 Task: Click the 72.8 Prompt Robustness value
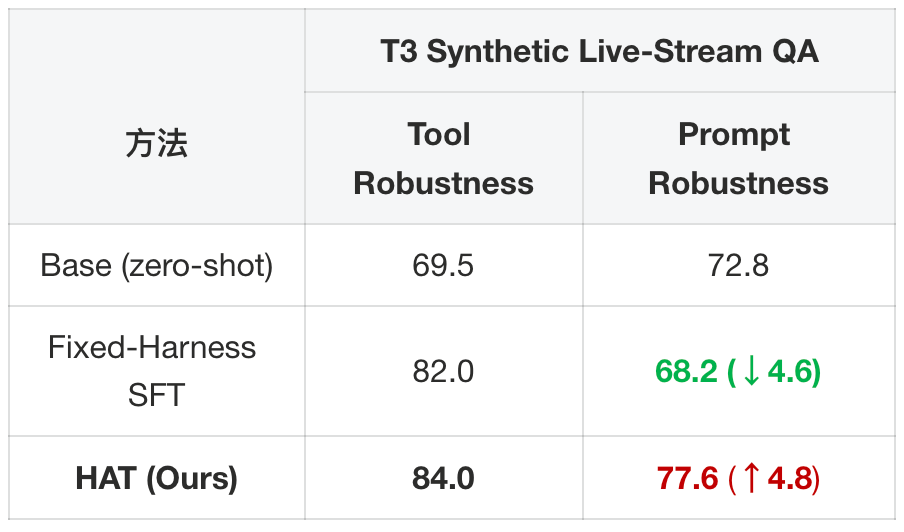[x=739, y=266]
